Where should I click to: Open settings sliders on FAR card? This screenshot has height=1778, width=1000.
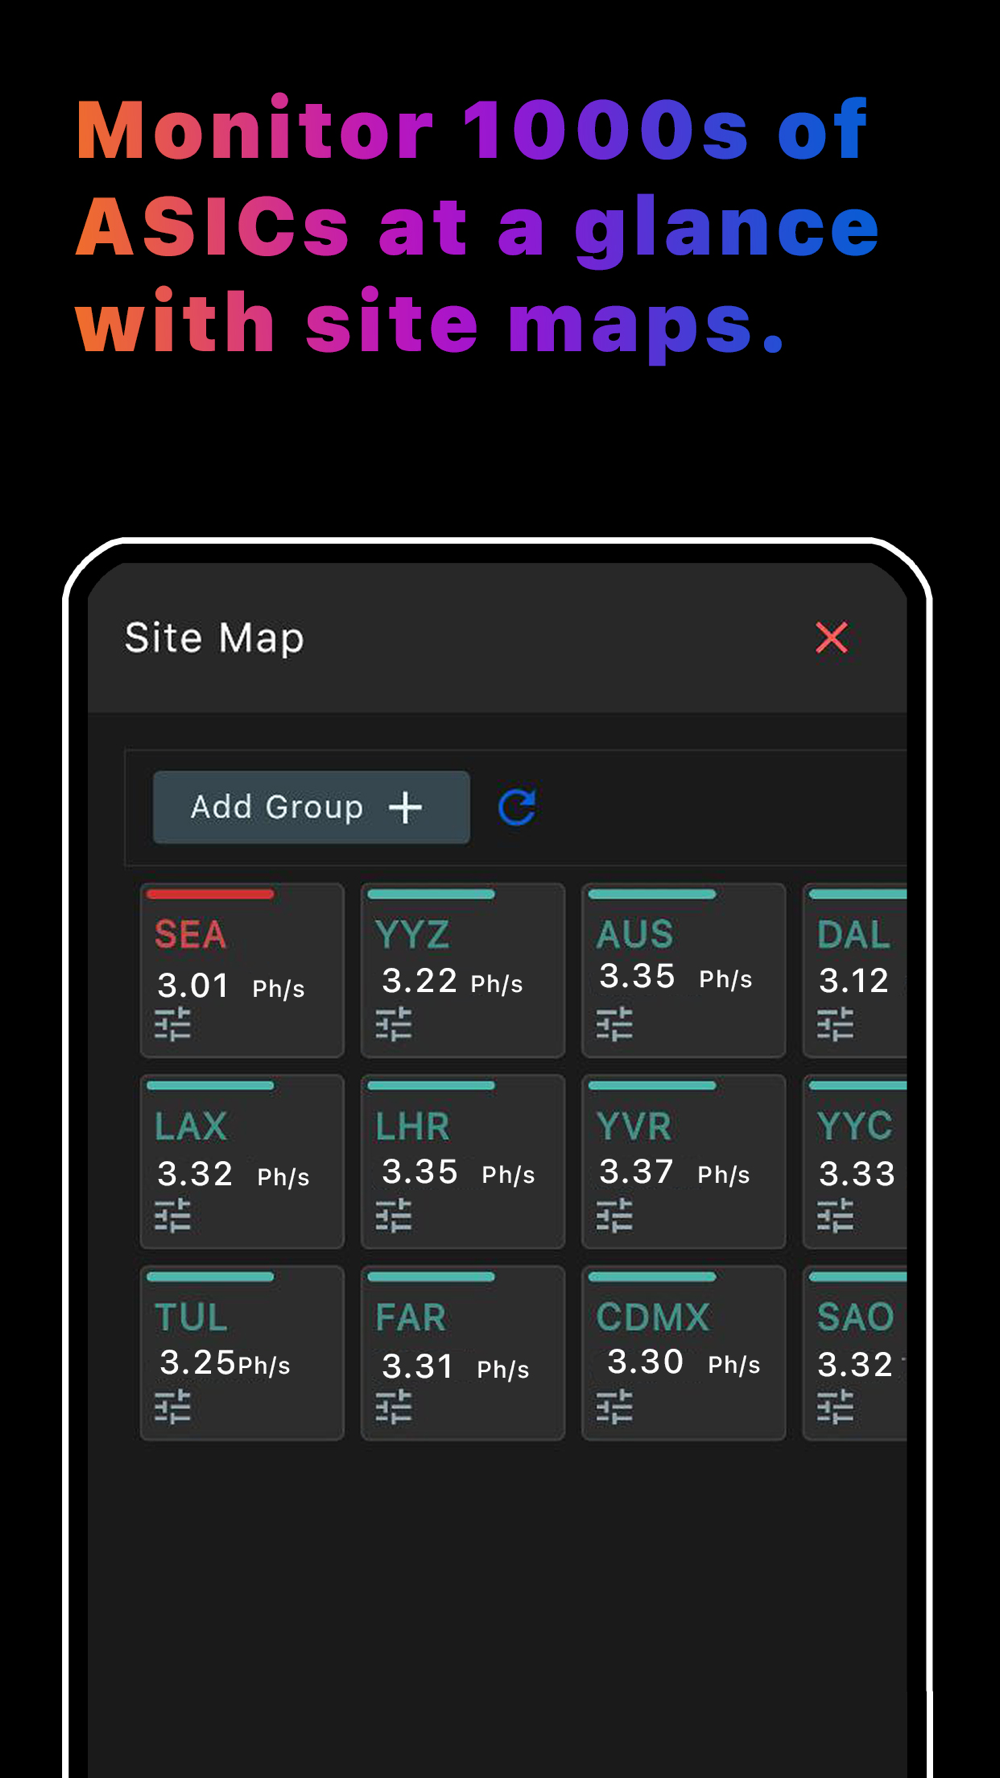tap(394, 1407)
